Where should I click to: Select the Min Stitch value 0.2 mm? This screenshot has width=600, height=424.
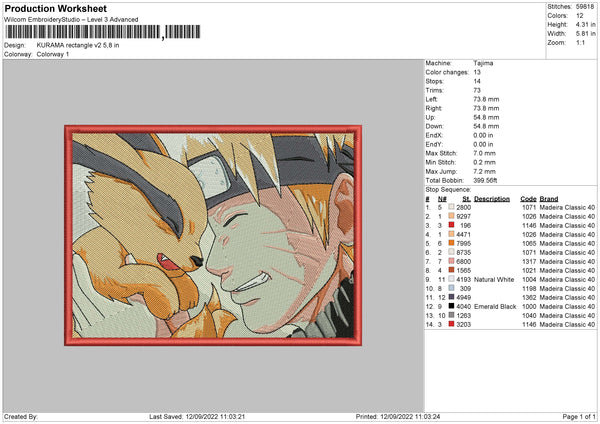[x=484, y=162]
